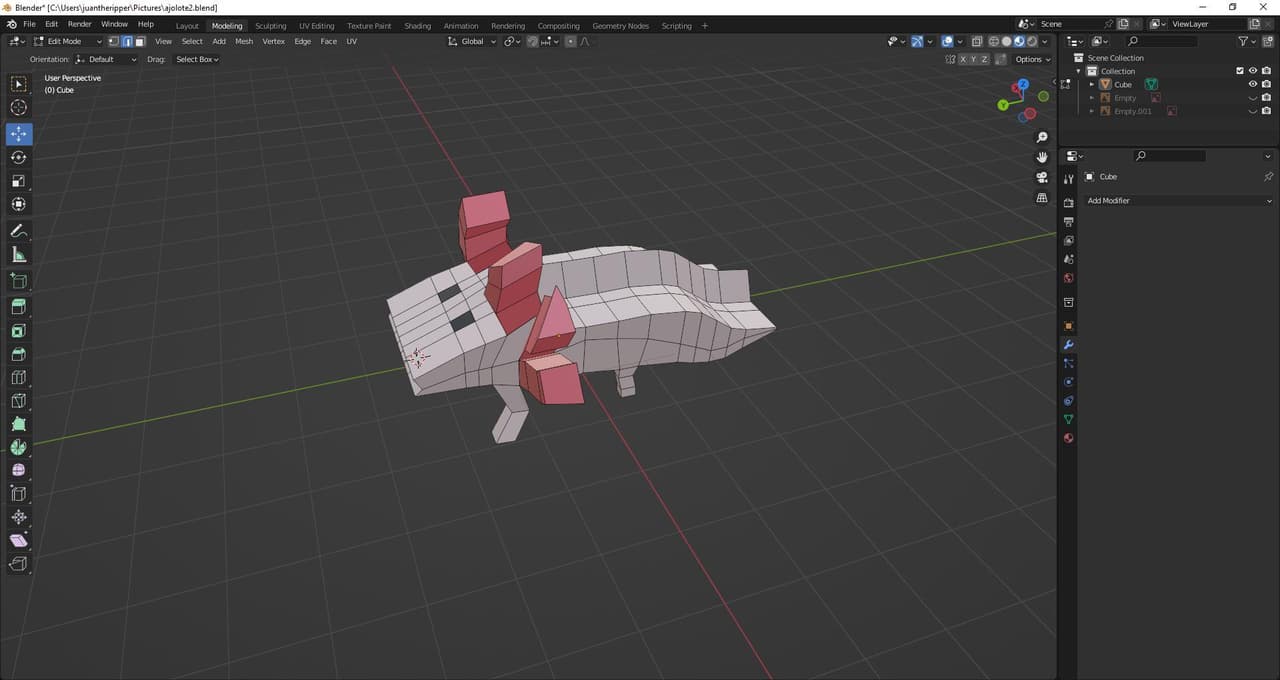1280x680 pixels.
Task: Select the Rotate tool
Action: (19, 157)
